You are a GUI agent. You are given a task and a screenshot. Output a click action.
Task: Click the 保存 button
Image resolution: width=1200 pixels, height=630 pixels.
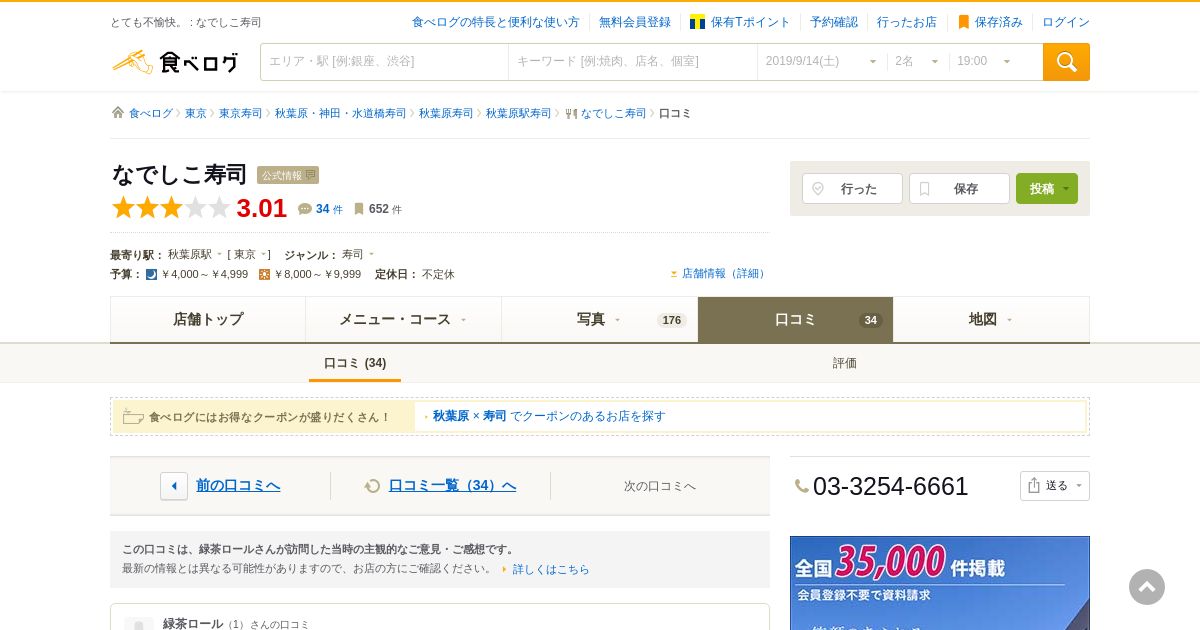[959, 189]
